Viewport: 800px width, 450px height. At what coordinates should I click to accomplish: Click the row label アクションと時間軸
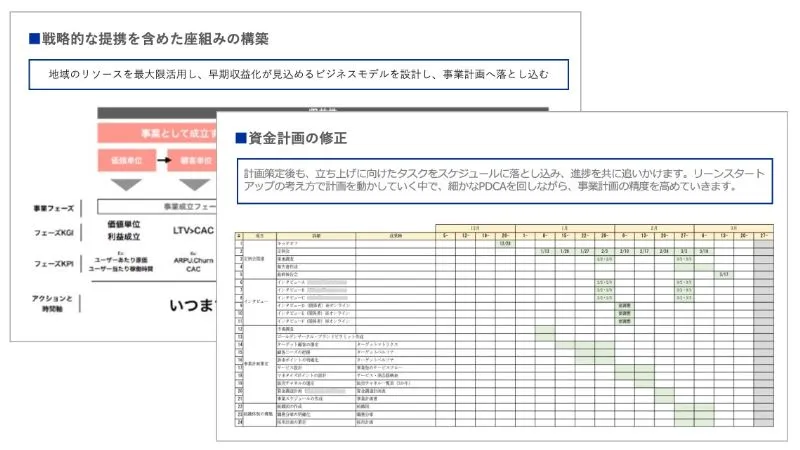[52, 304]
